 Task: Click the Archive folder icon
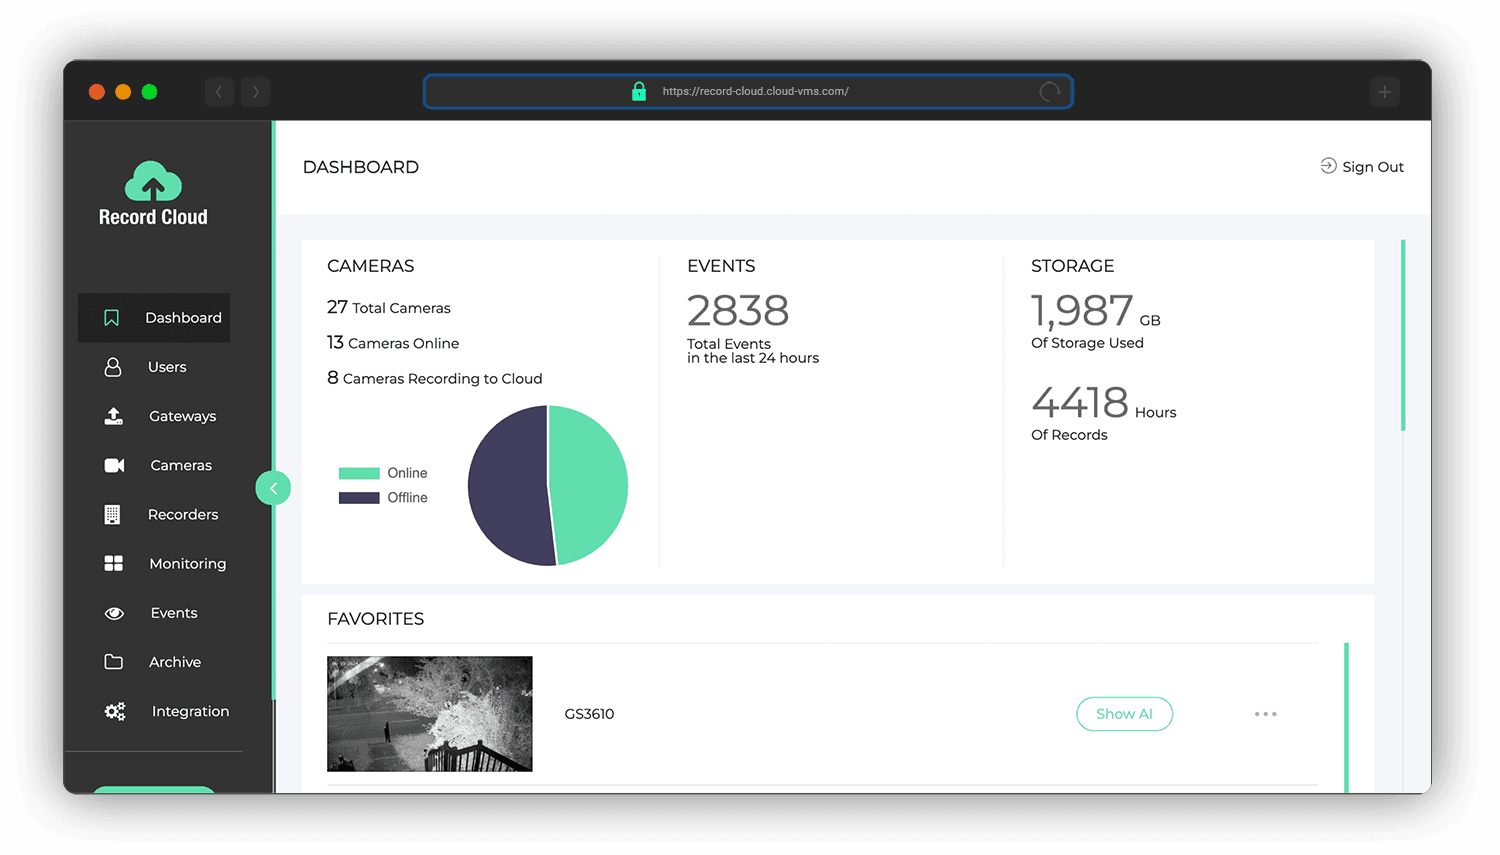click(x=114, y=662)
